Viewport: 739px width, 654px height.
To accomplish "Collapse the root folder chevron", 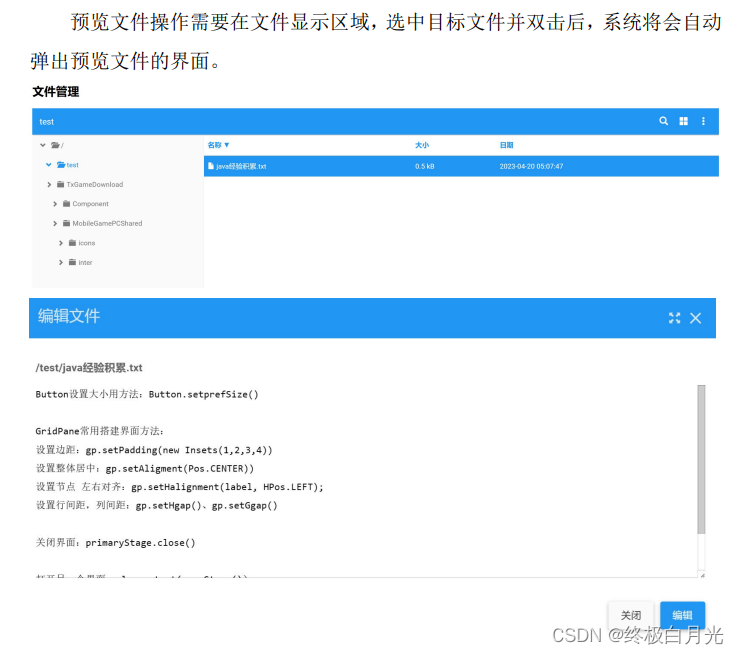I will (x=43, y=145).
